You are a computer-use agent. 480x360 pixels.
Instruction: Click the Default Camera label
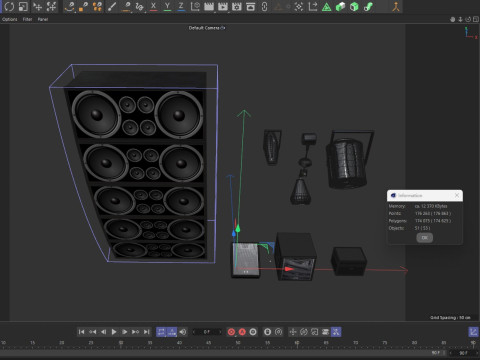[204, 28]
